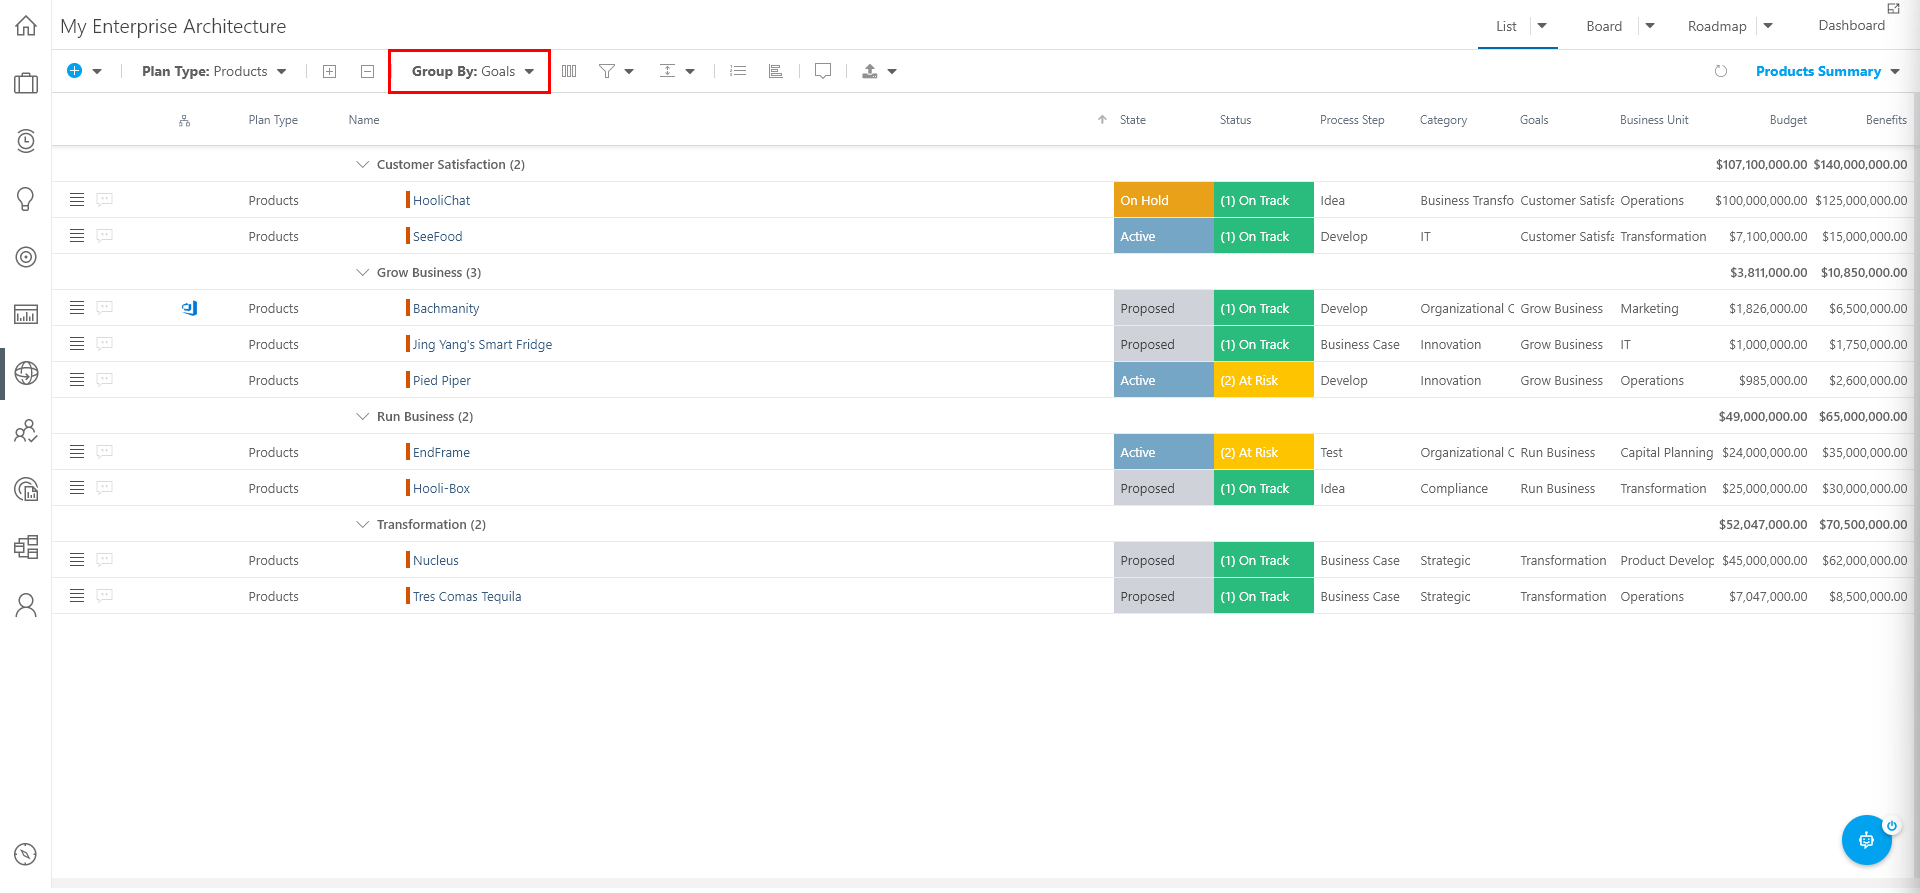Viewport: 1920px width, 893px height.
Task: Click the refresh circle icon
Action: (x=1721, y=71)
